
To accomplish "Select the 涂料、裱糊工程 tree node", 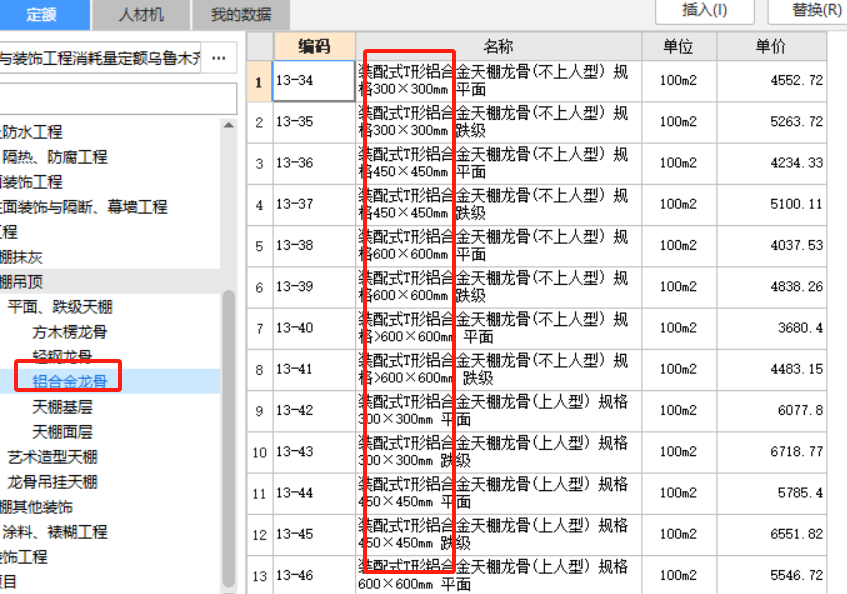I will point(55,532).
